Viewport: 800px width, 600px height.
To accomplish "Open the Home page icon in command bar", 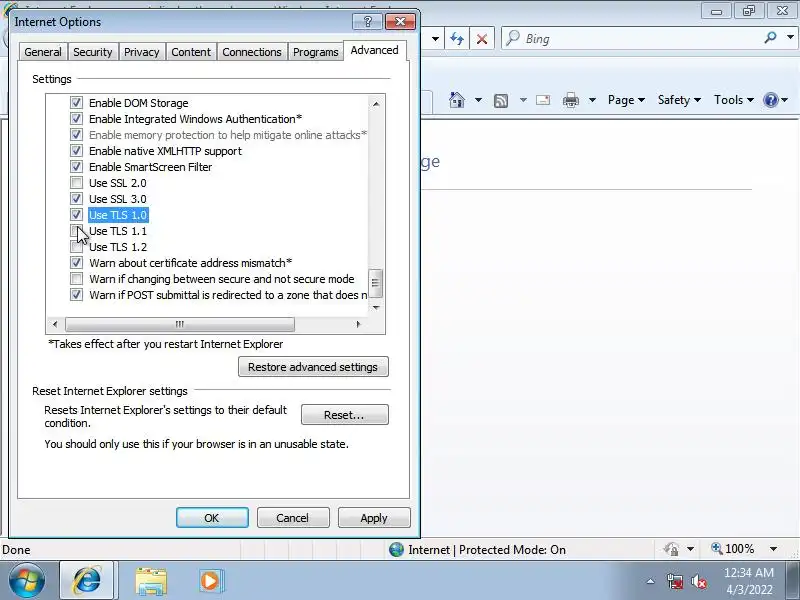I will click(x=457, y=99).
